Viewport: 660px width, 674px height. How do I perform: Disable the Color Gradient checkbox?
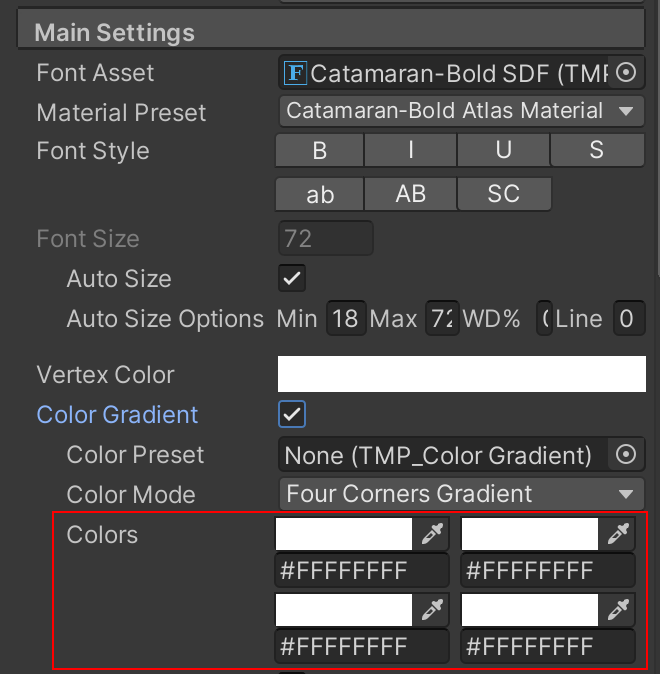click(293, 414)
